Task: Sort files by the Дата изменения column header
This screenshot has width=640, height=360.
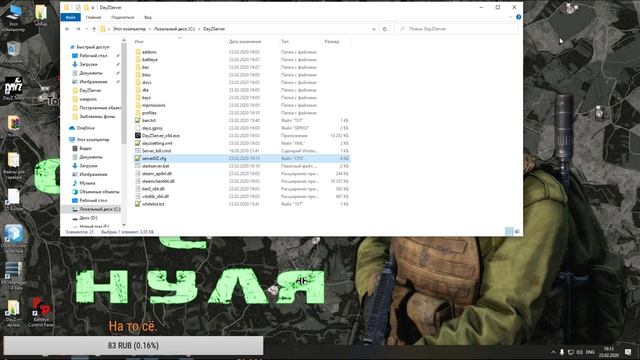Action: tap(245, 42)
